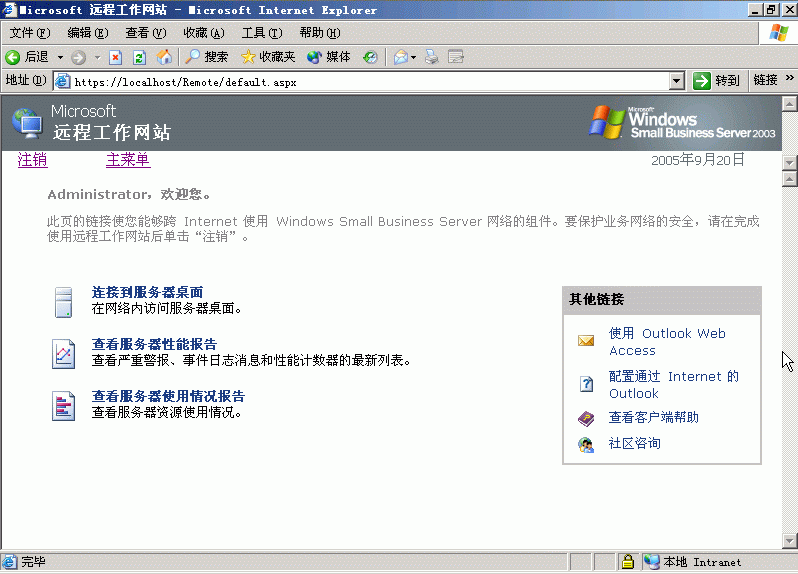This screenshot has width=798, height=574.
Task: Click the 搜索 (Search) toolbar button
Action: tap(207, 57)
